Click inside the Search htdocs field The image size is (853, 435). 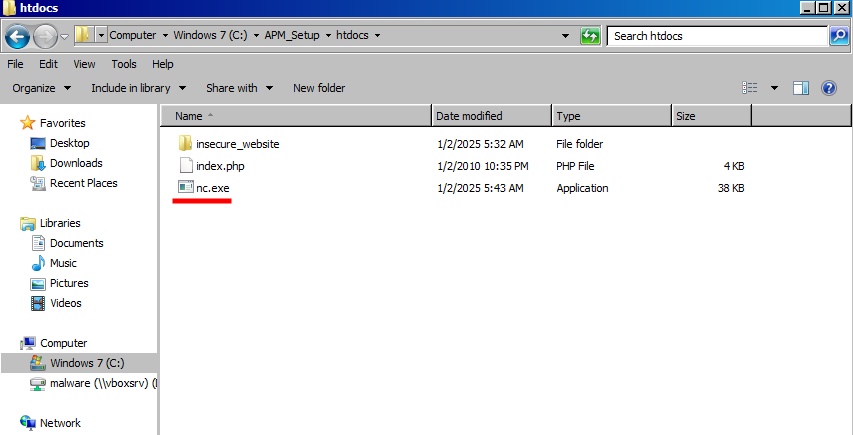(717, 36)
